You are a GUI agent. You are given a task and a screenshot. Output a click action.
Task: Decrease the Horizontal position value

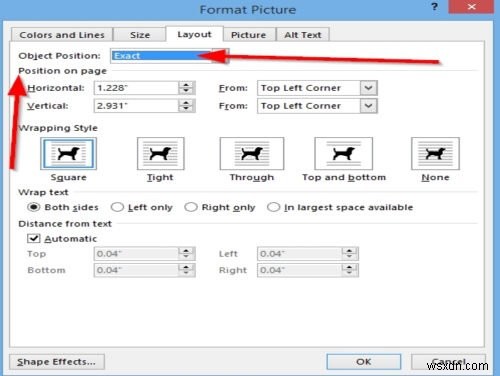(x=186, y=91)
